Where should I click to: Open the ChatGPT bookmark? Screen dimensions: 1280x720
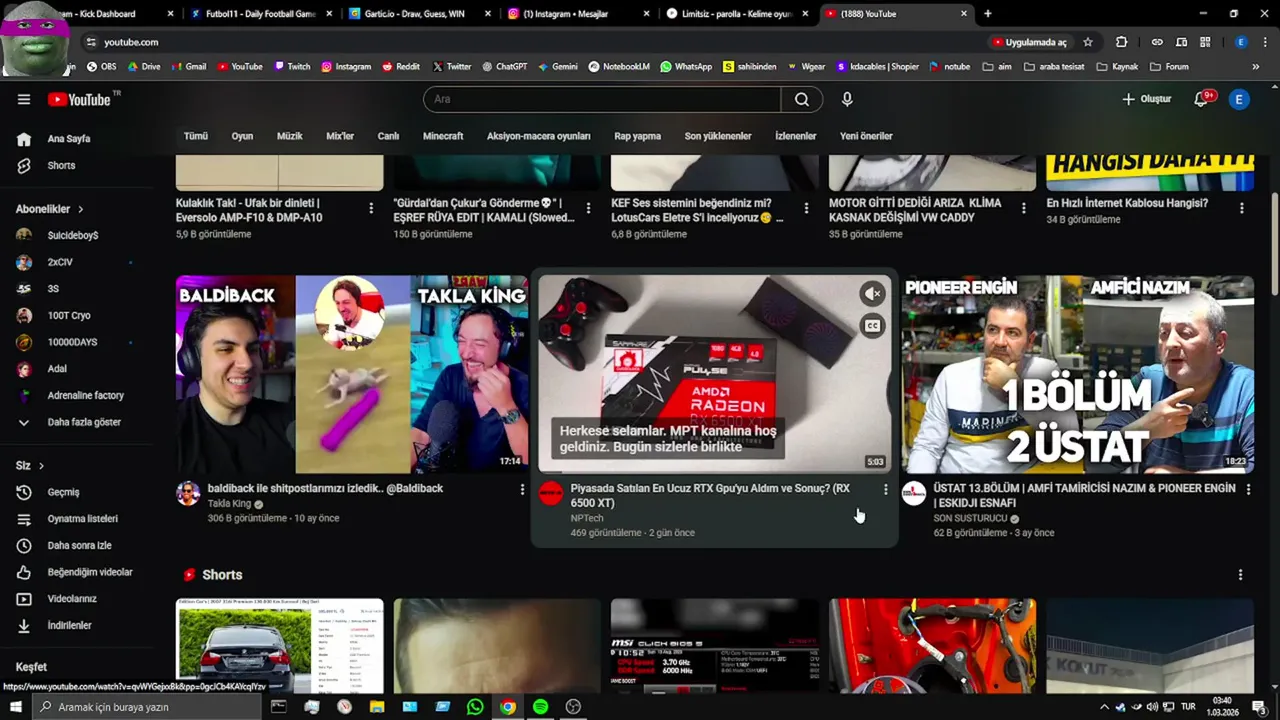(505, 67)
